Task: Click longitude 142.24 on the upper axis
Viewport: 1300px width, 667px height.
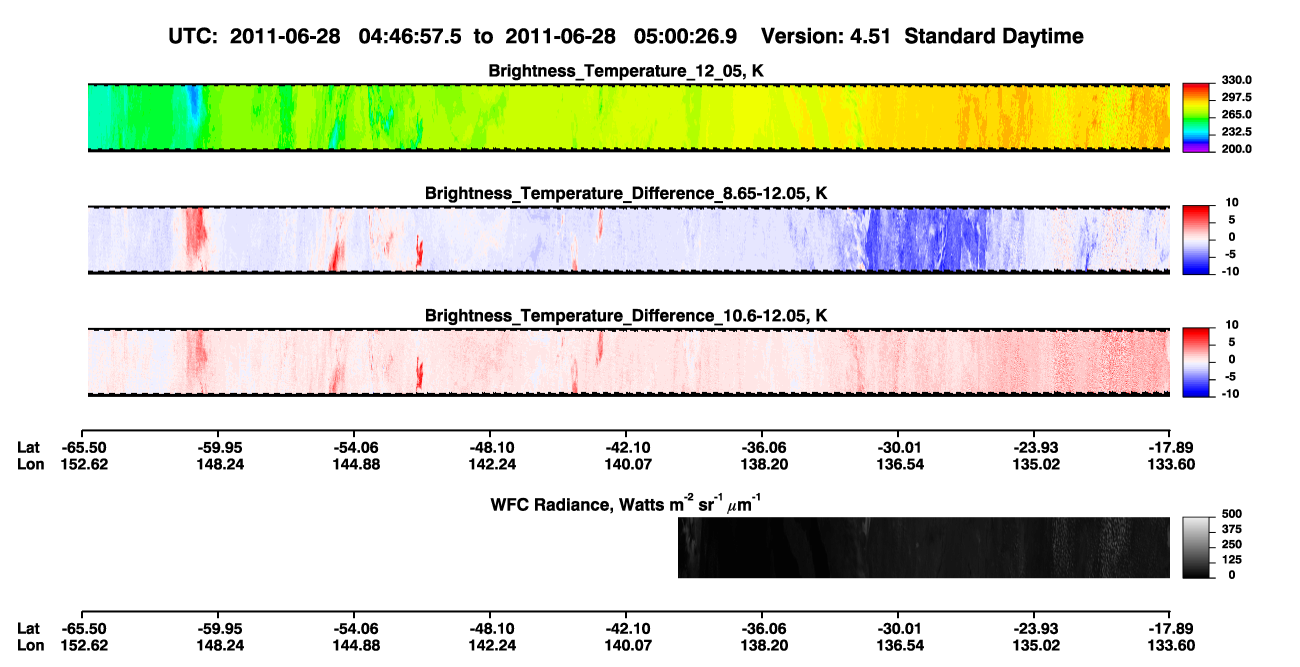Action: tap(490, 464)
